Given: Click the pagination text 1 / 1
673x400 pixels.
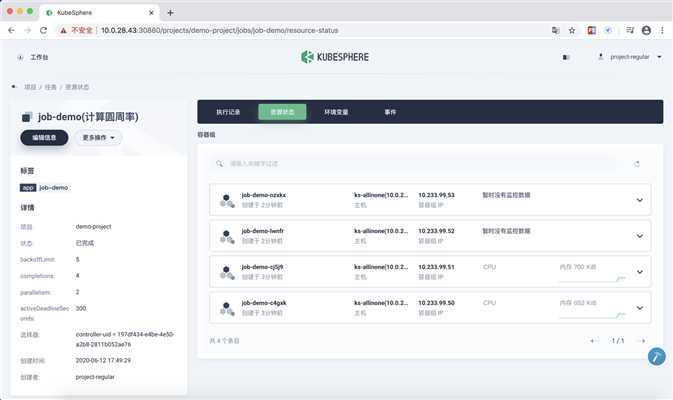Looking at the screenshot, I should pos(618,341).
